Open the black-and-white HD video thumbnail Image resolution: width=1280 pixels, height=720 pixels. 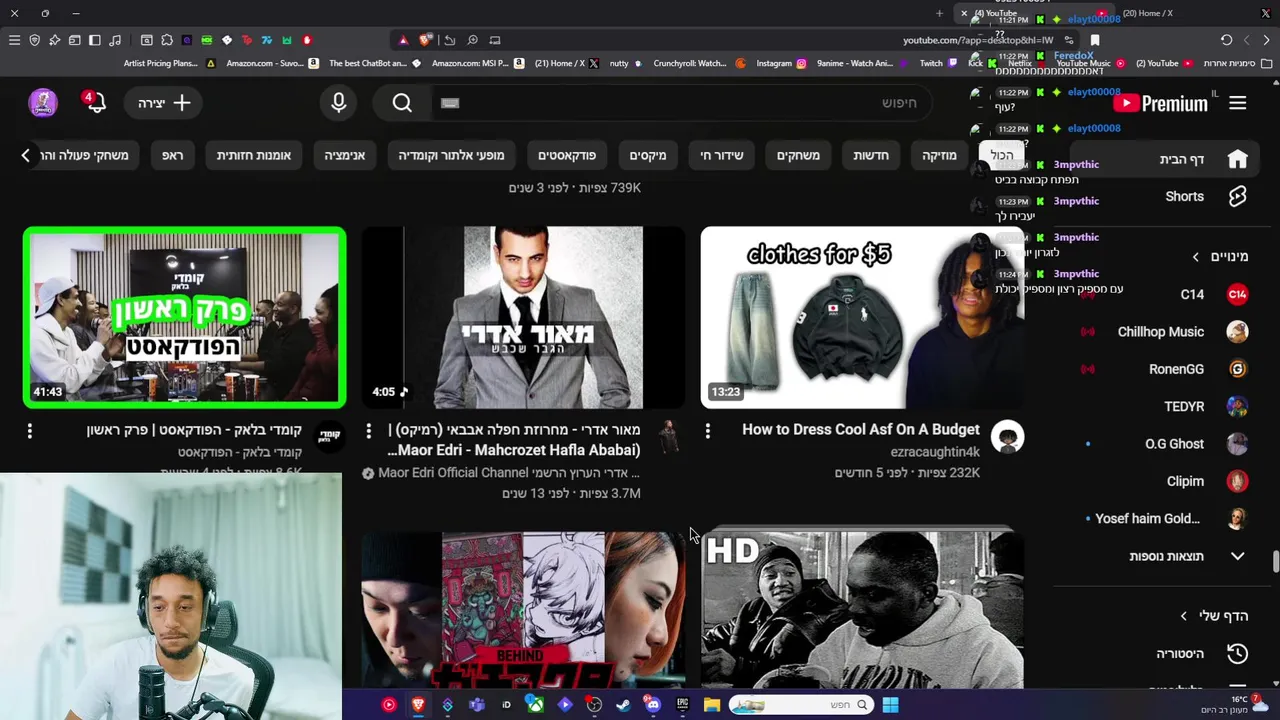862,610
